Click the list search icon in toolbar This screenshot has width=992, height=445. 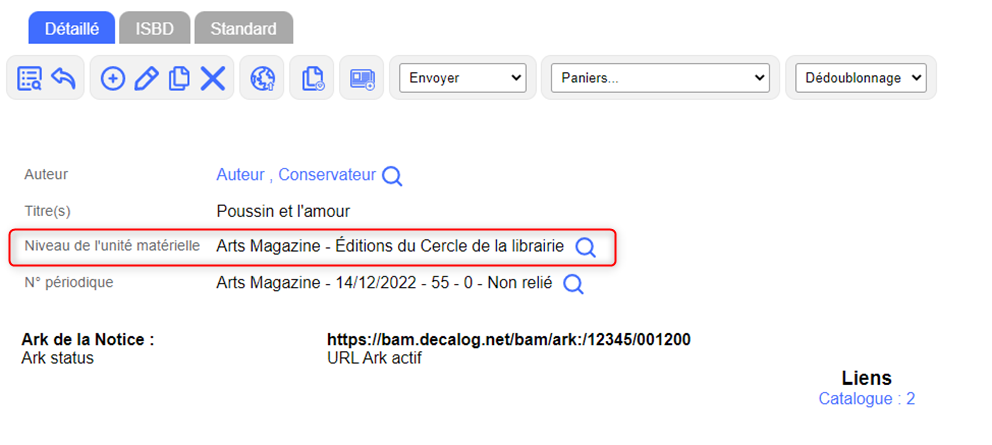click(x=29, y=78)
